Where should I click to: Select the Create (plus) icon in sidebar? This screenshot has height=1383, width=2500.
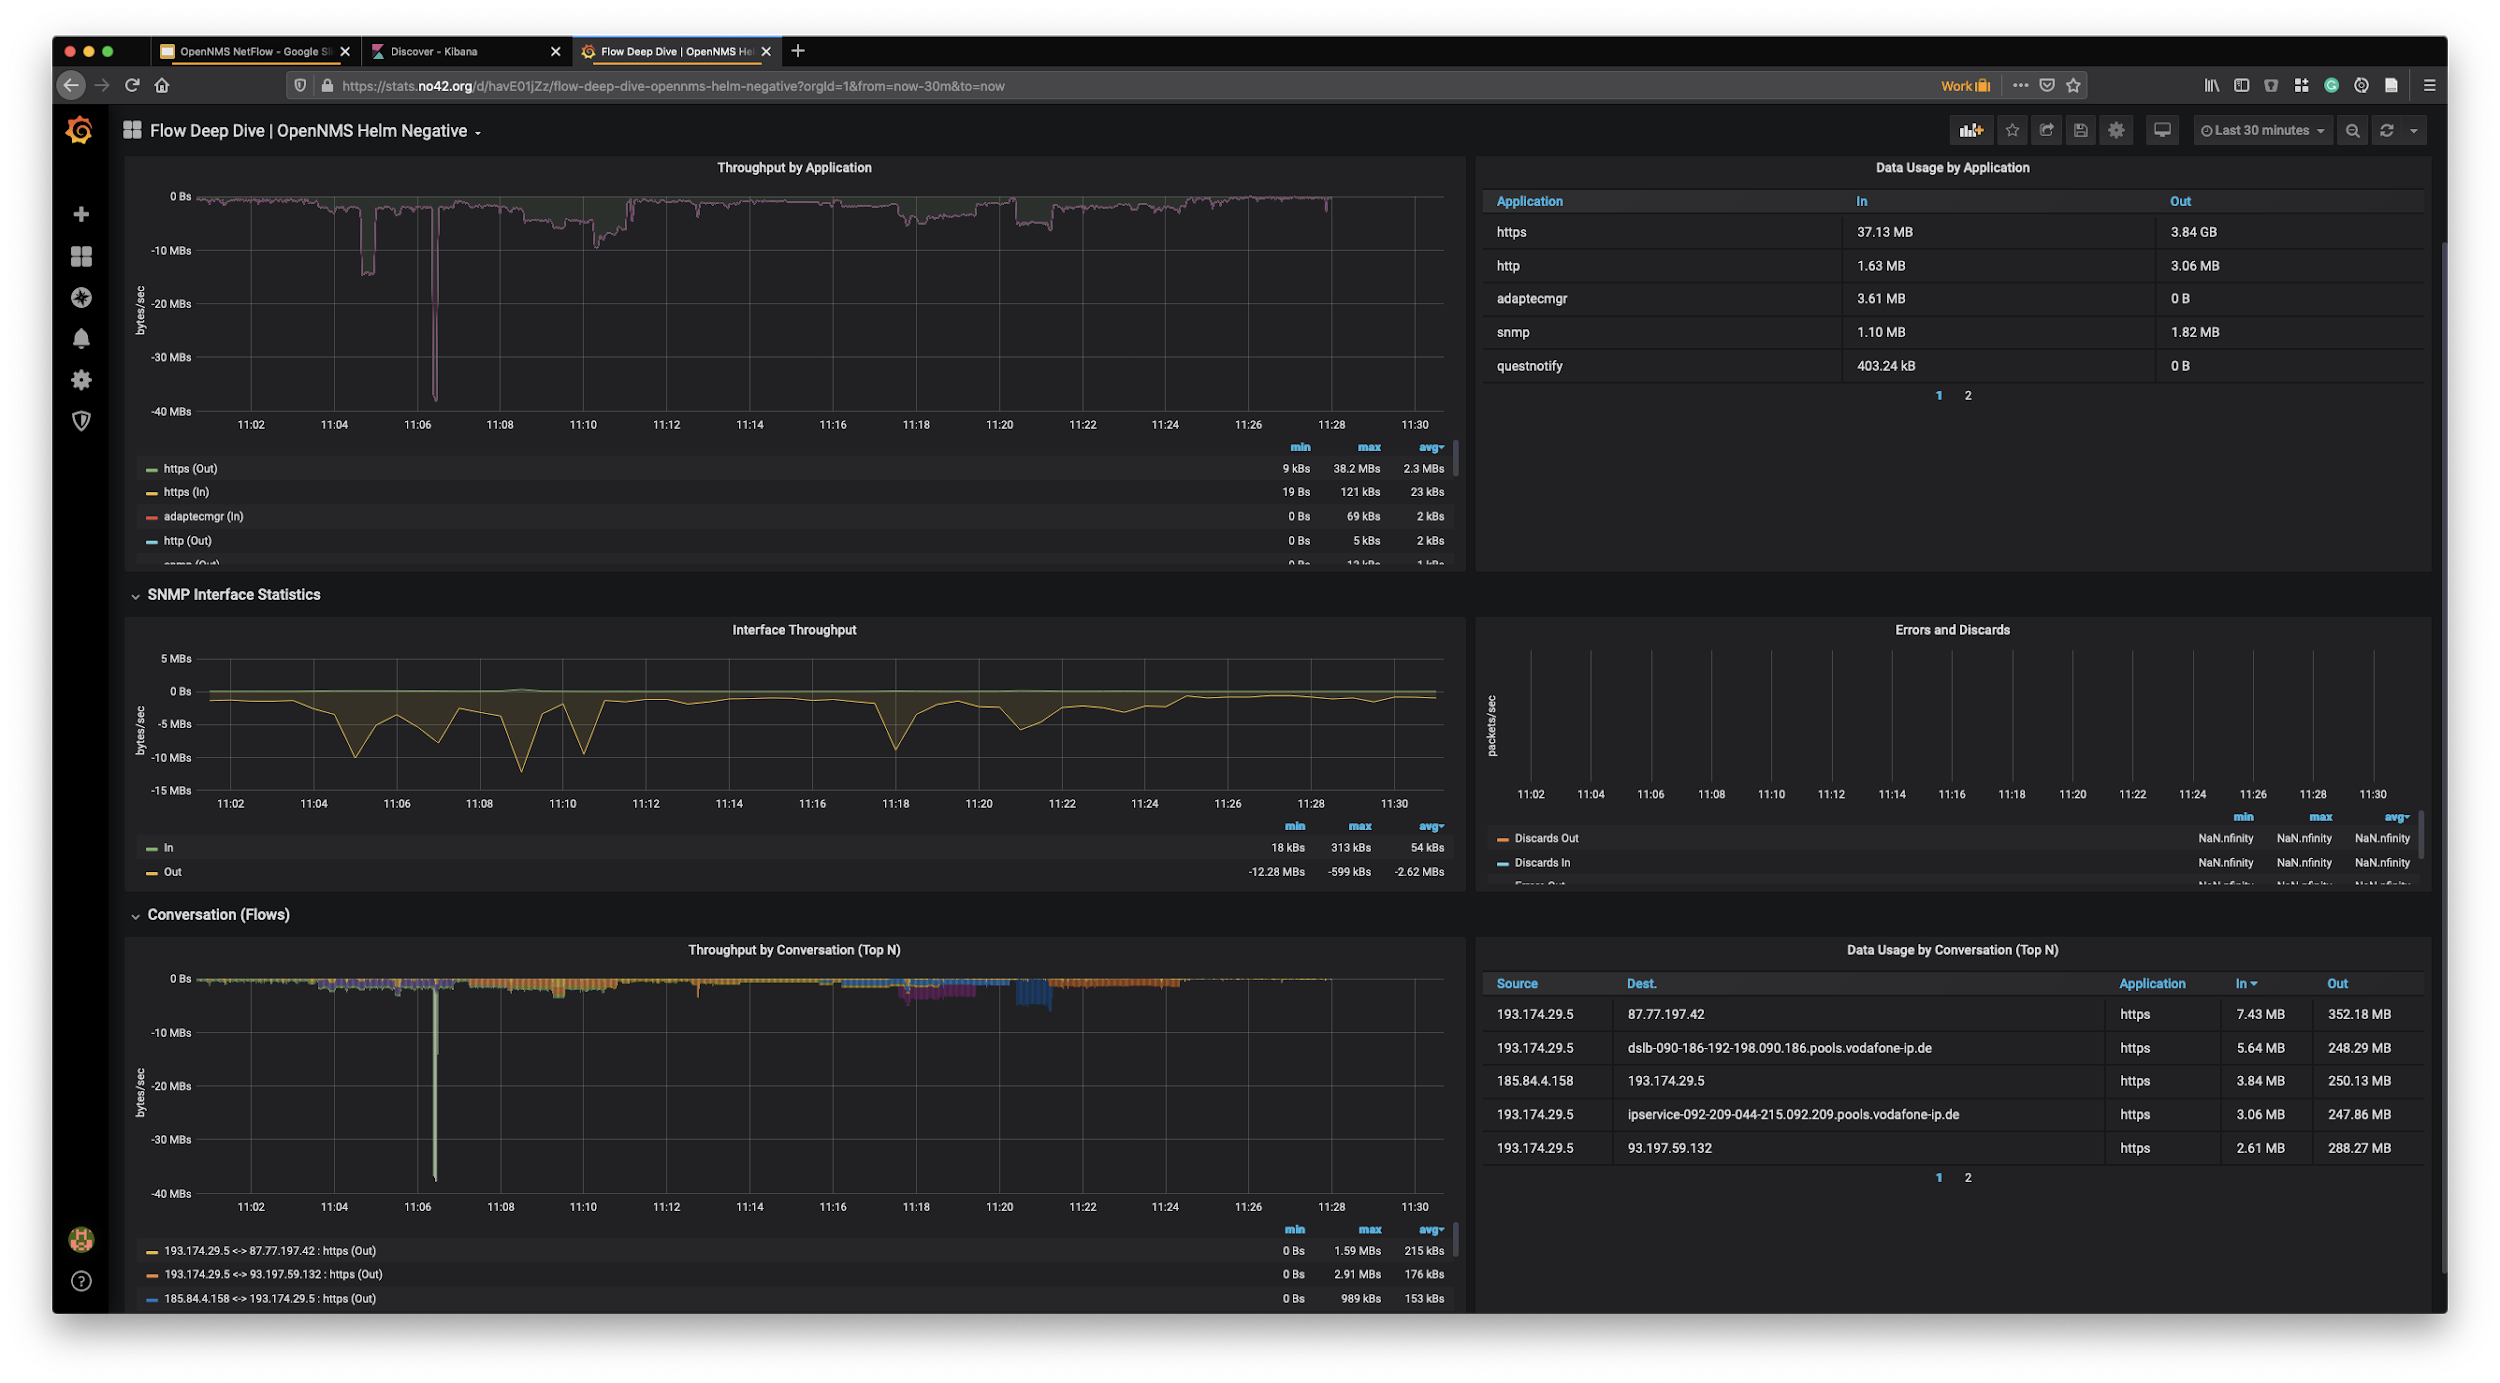click(x=80, y=213)
